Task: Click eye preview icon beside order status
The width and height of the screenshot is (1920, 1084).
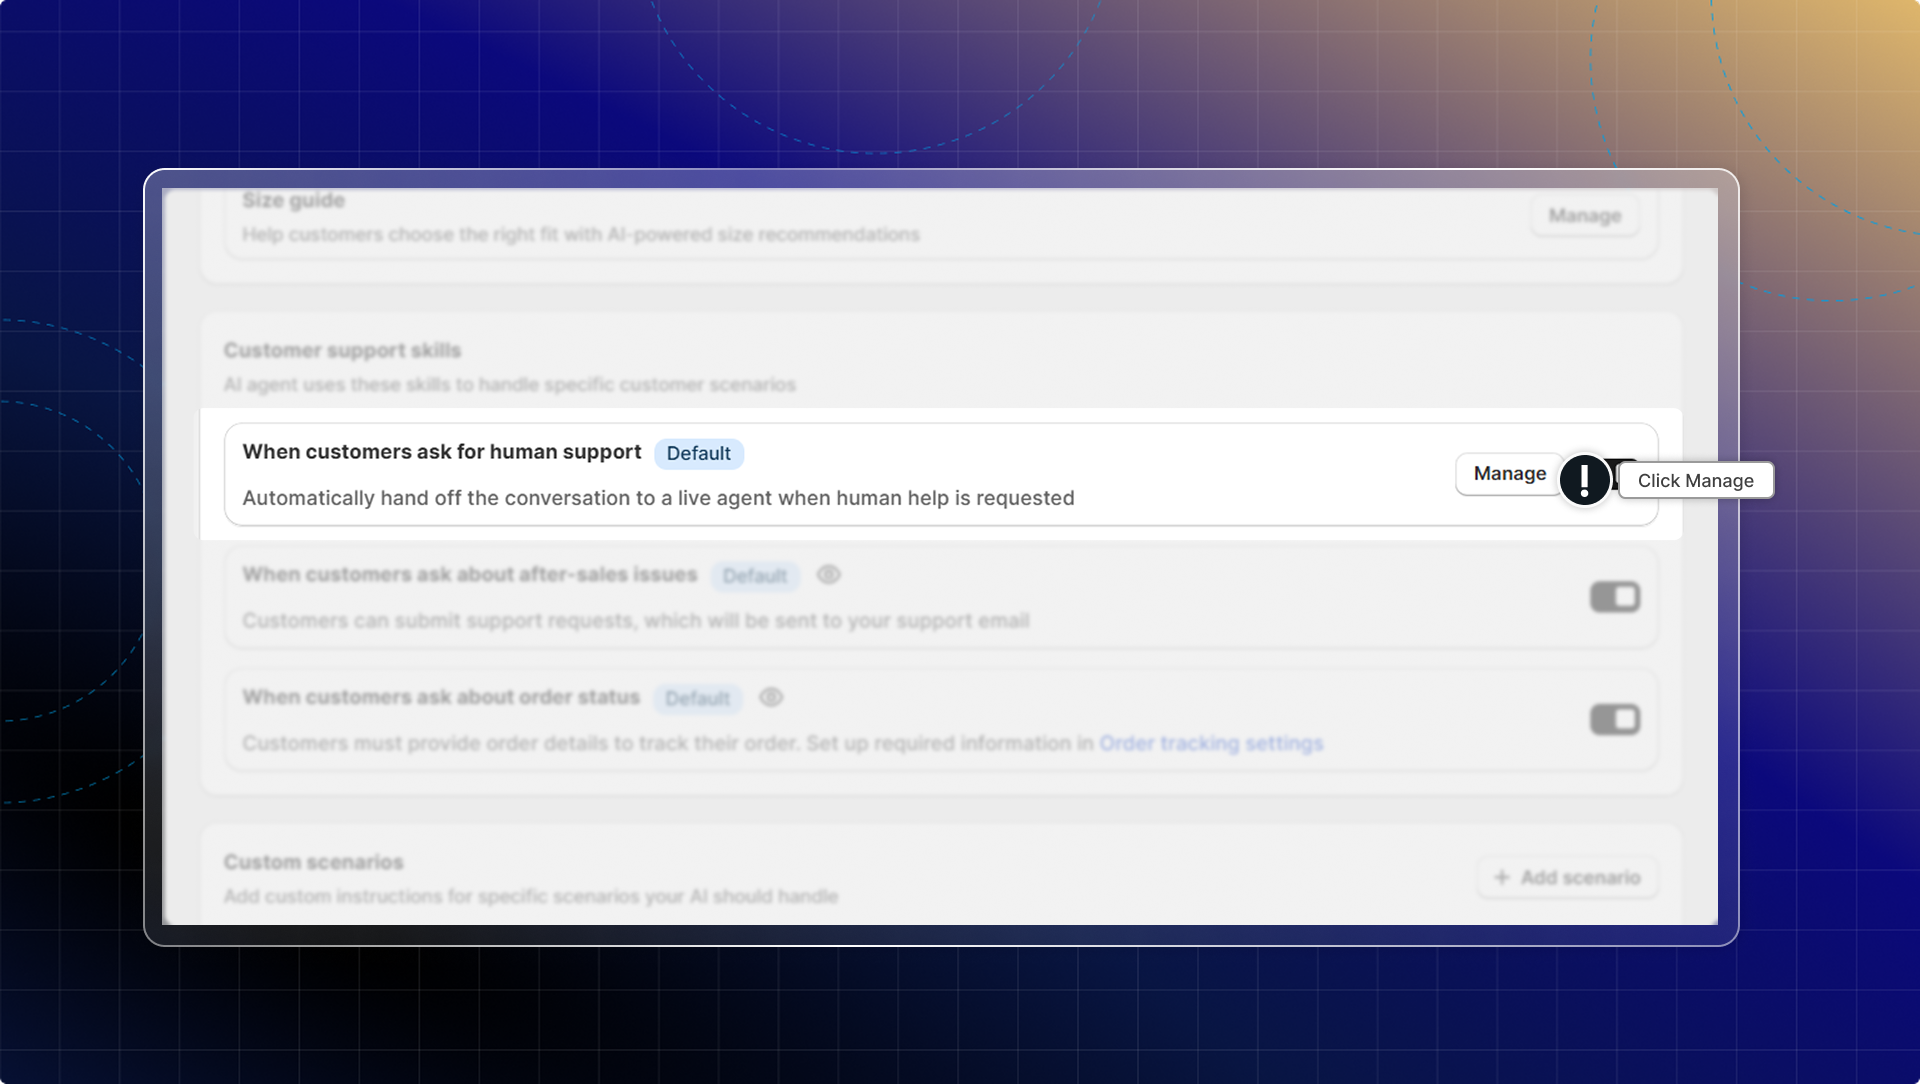Action: tap(770, 698)
